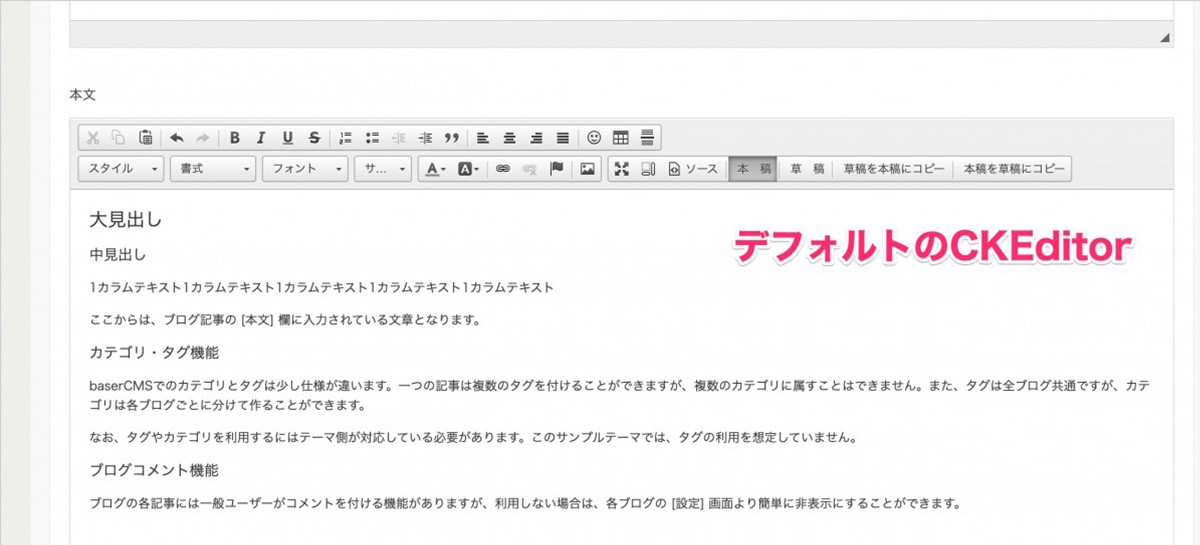Increase the indent
The width and height of the screenshot is (1200, 545).
pos(425,138)
